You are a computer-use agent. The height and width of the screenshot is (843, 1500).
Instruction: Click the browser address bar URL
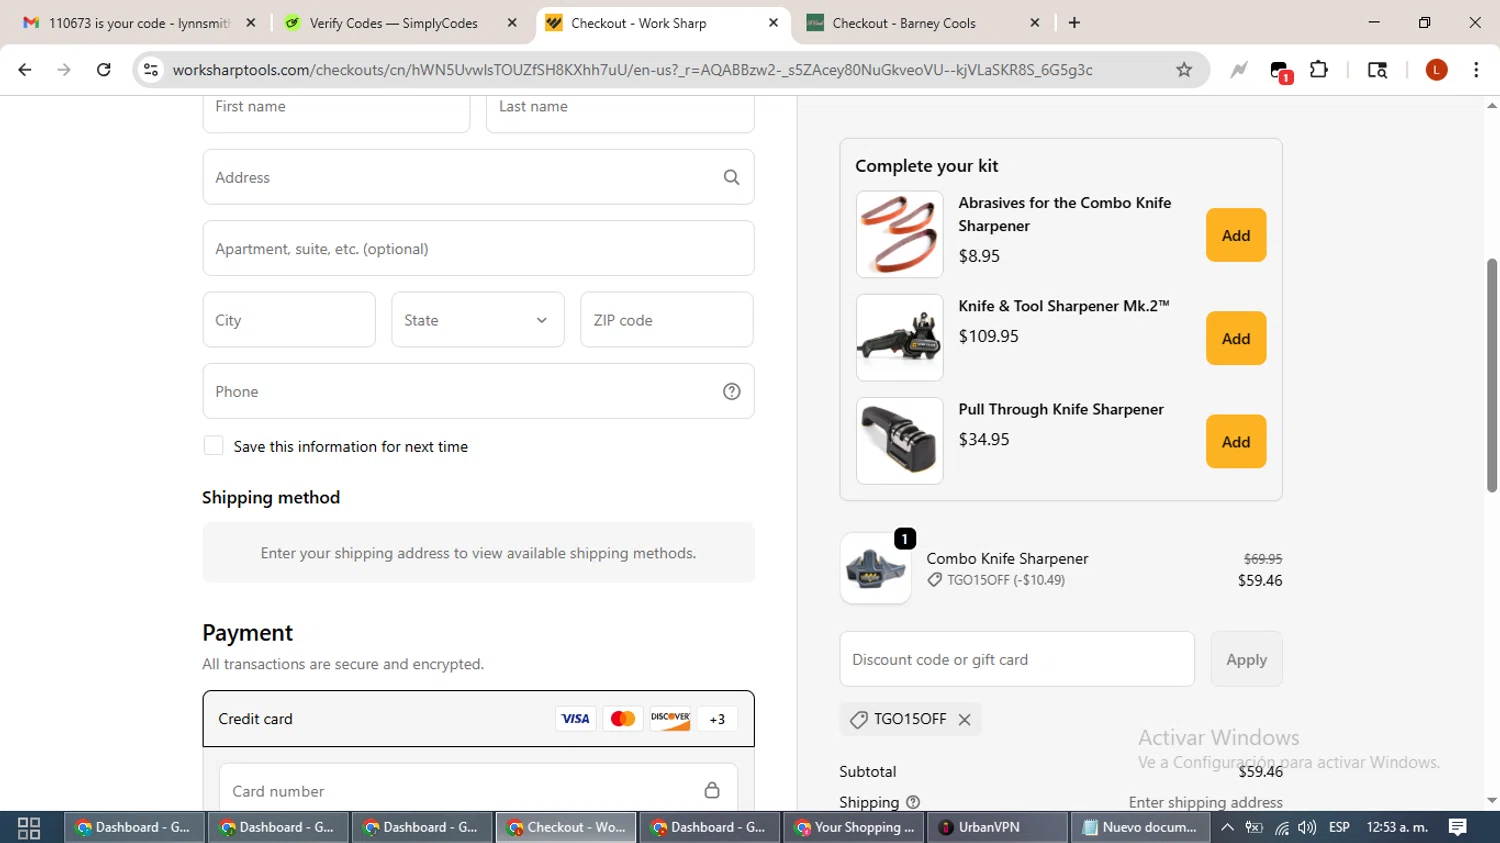click(x=632, y=70)
